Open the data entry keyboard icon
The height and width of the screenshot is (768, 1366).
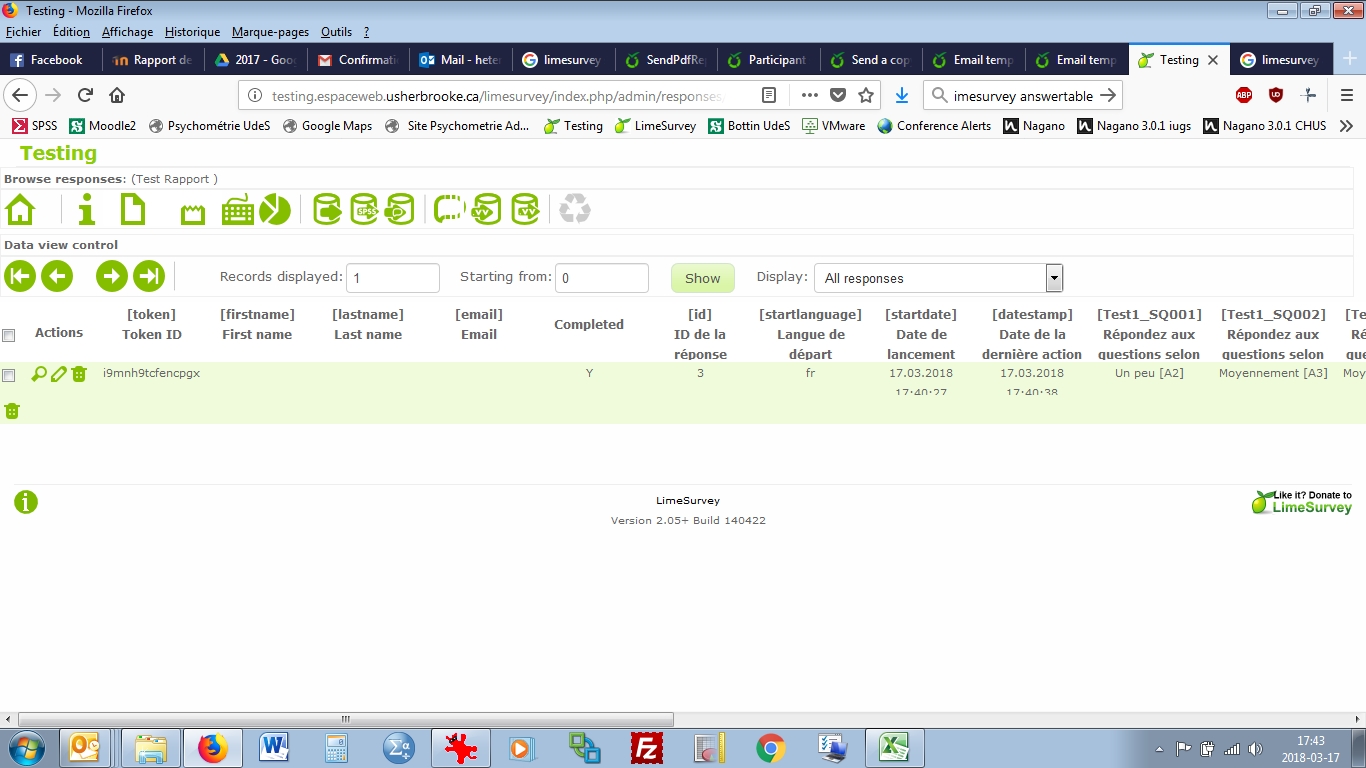[x=238, y=210]
